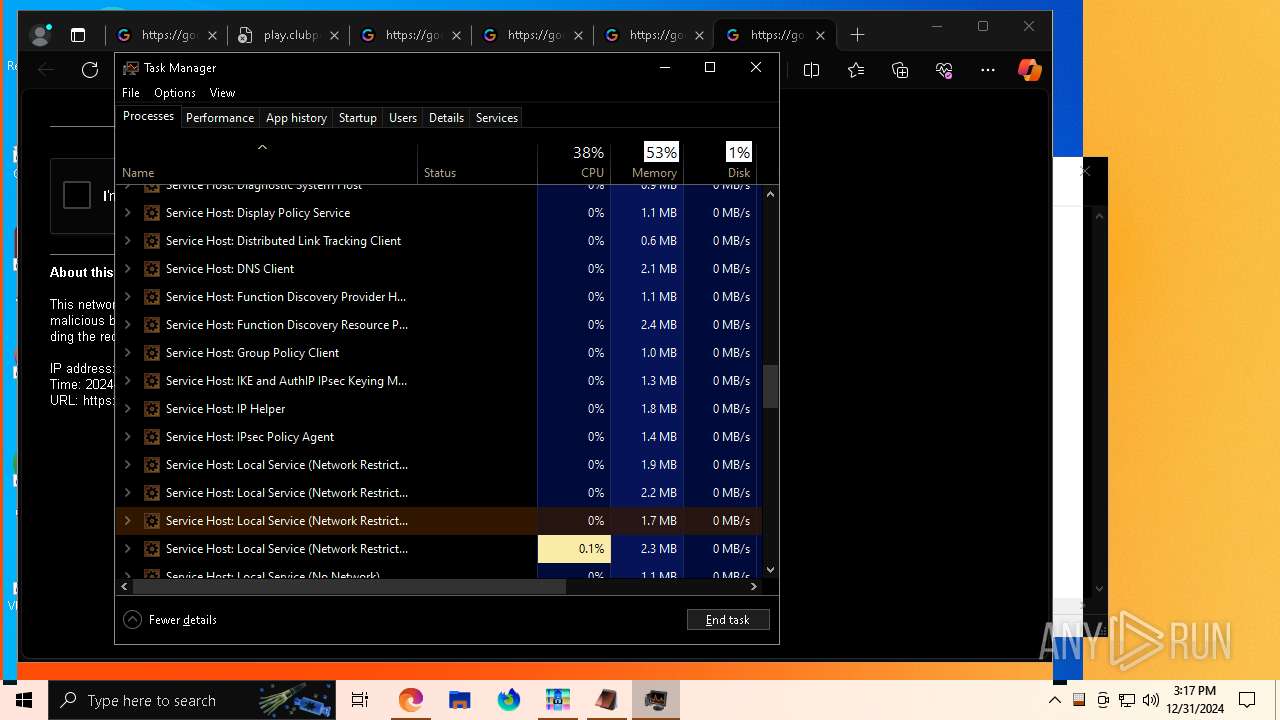The image size is (1280, 720).
Task: Open Copilot icon in Edge toolbar
Action: pyautogui.click(x=1029, y=70)
